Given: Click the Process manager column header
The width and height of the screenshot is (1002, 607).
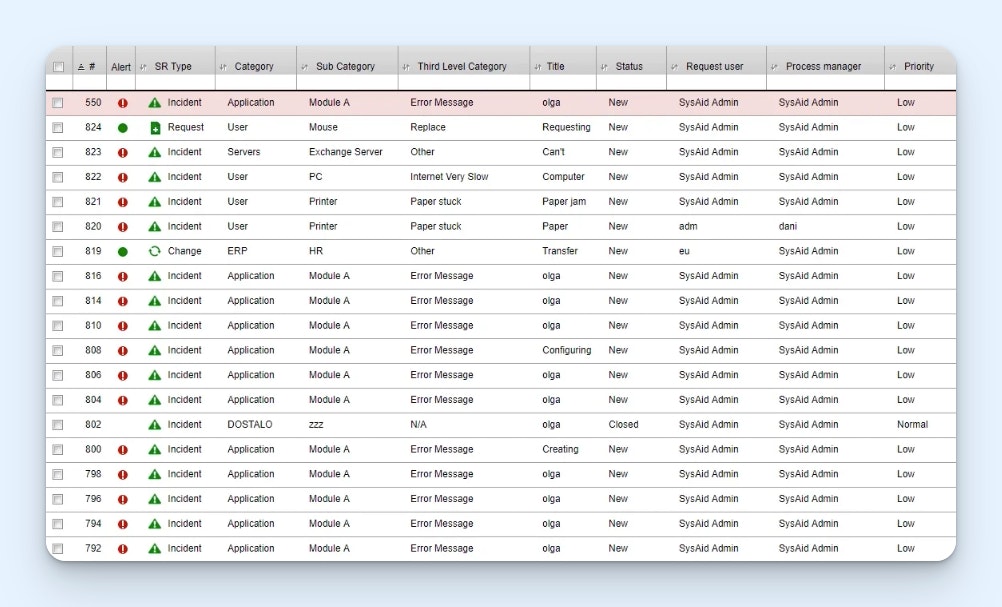Looking at the screenshot, I should click(x=822, y=67).
